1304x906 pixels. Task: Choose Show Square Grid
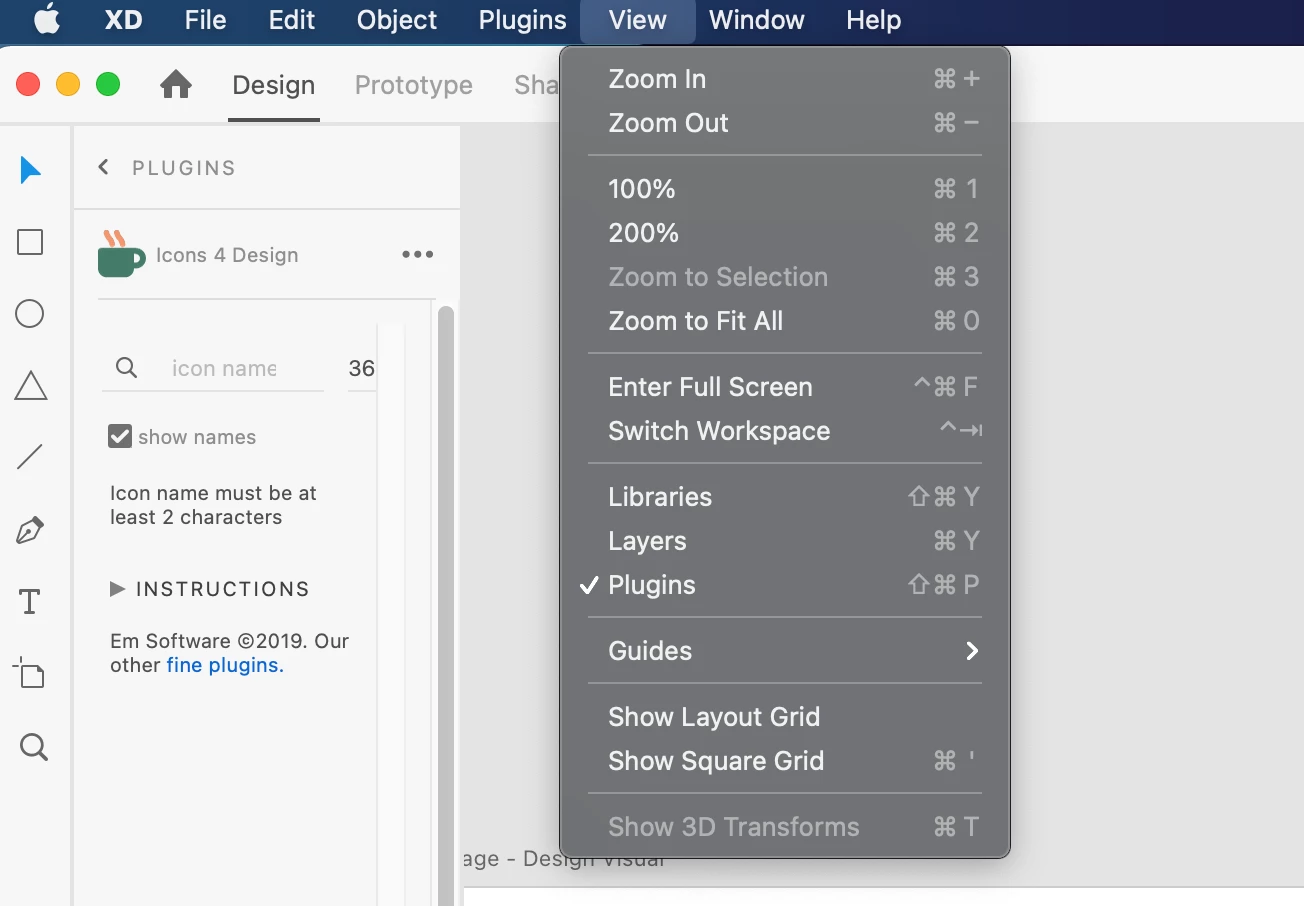(x=785, y=761)
